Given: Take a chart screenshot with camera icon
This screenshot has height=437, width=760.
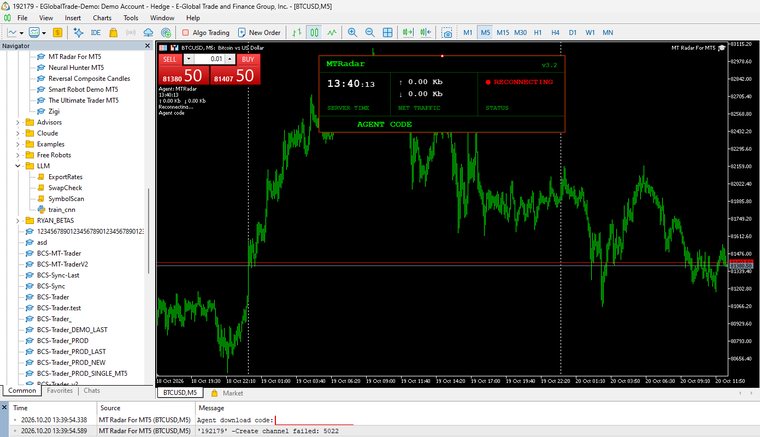Looking at the screenshot, I should [x=447, y=32].
